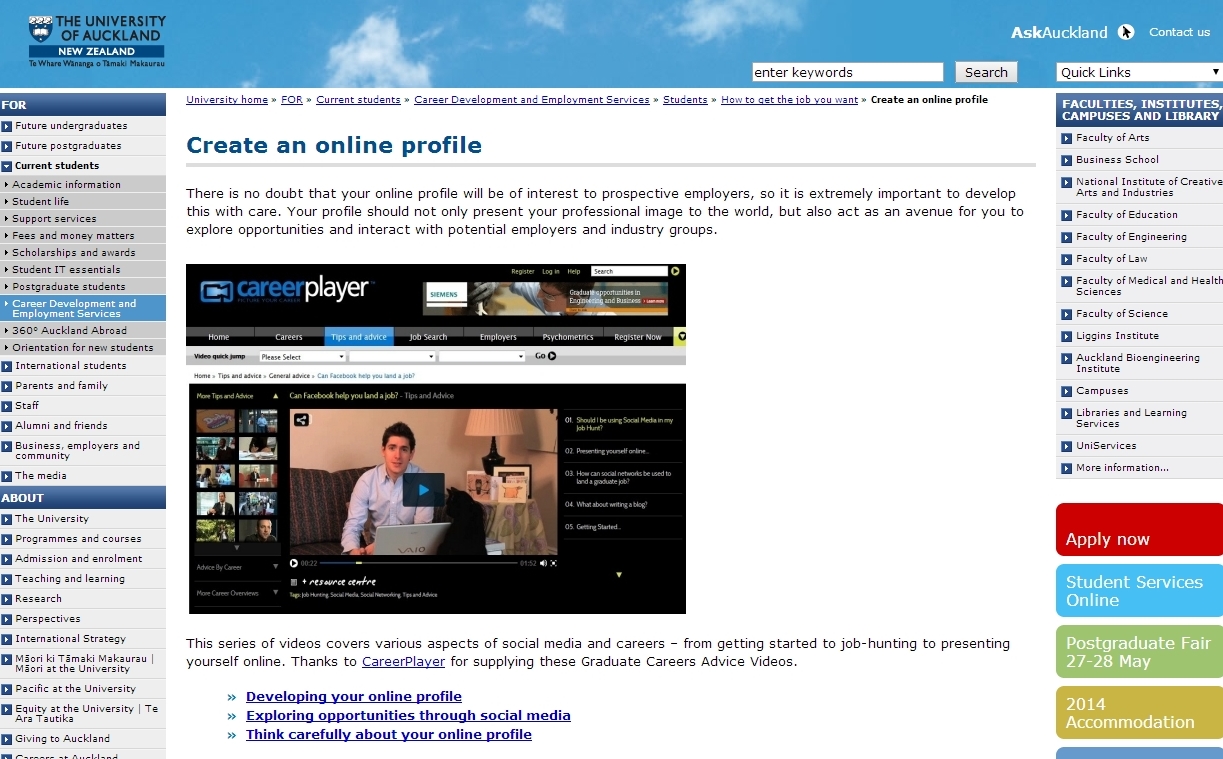Open the Please Select dropdown

302,356
